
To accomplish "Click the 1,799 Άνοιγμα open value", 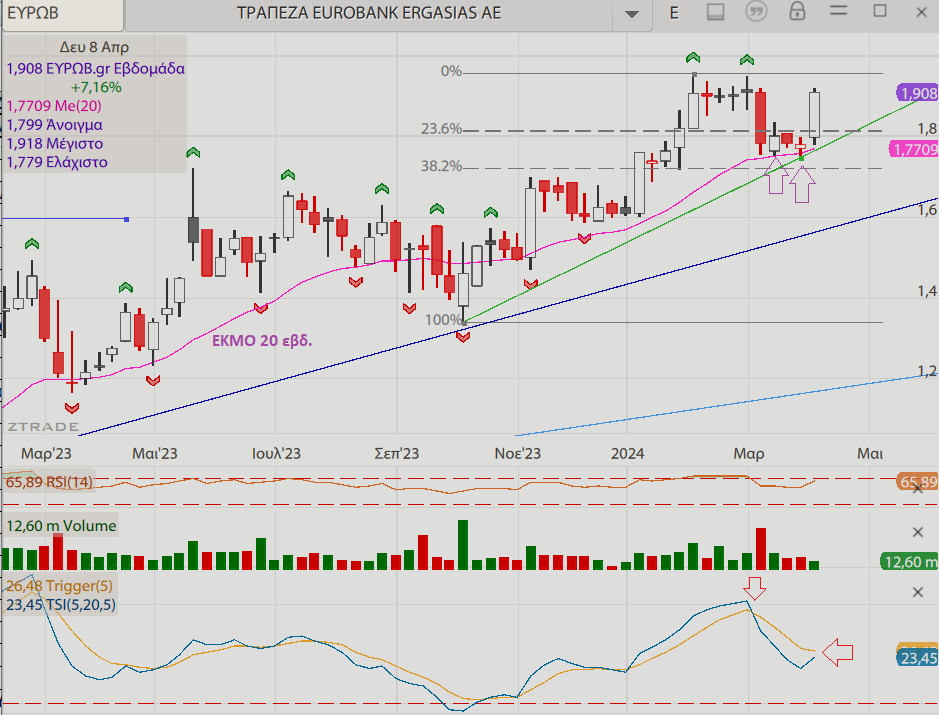I will coord(54,125).
